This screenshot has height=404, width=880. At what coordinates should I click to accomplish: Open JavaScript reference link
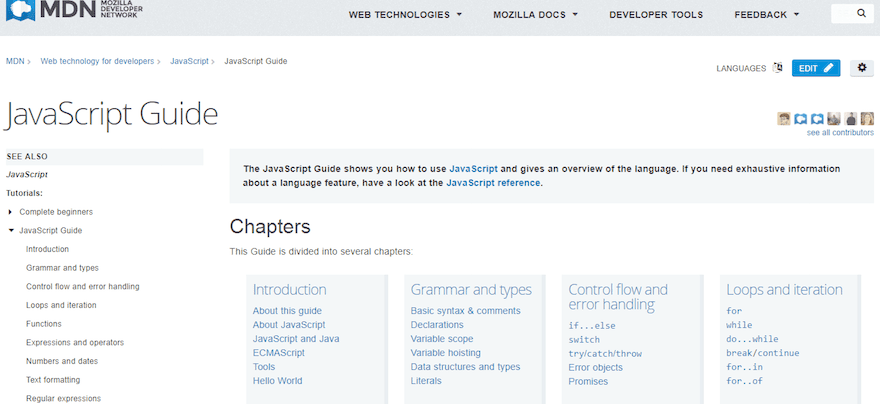pyautogui.click(x=493, y=183)
